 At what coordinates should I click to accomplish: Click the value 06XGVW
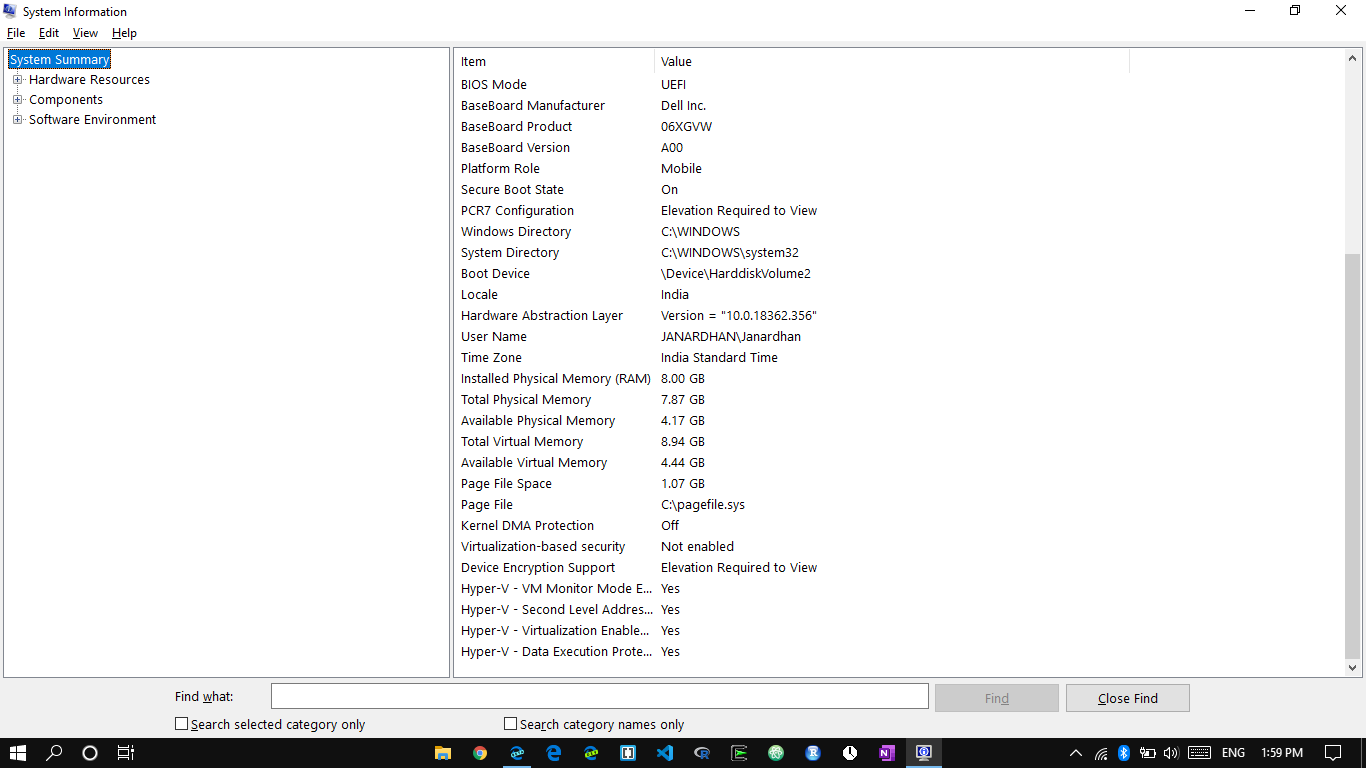[686, 127]
